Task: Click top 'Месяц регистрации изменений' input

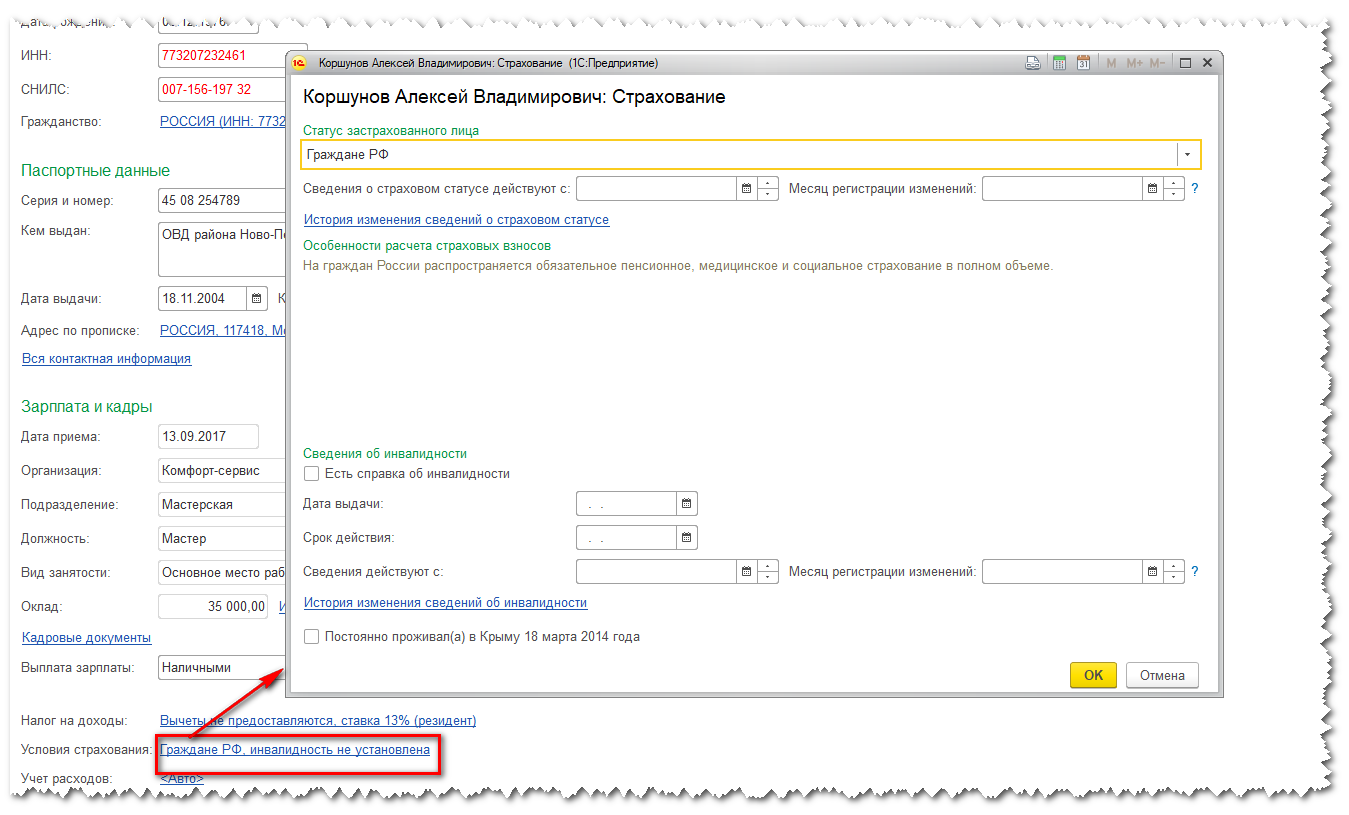Action: 1063,188
